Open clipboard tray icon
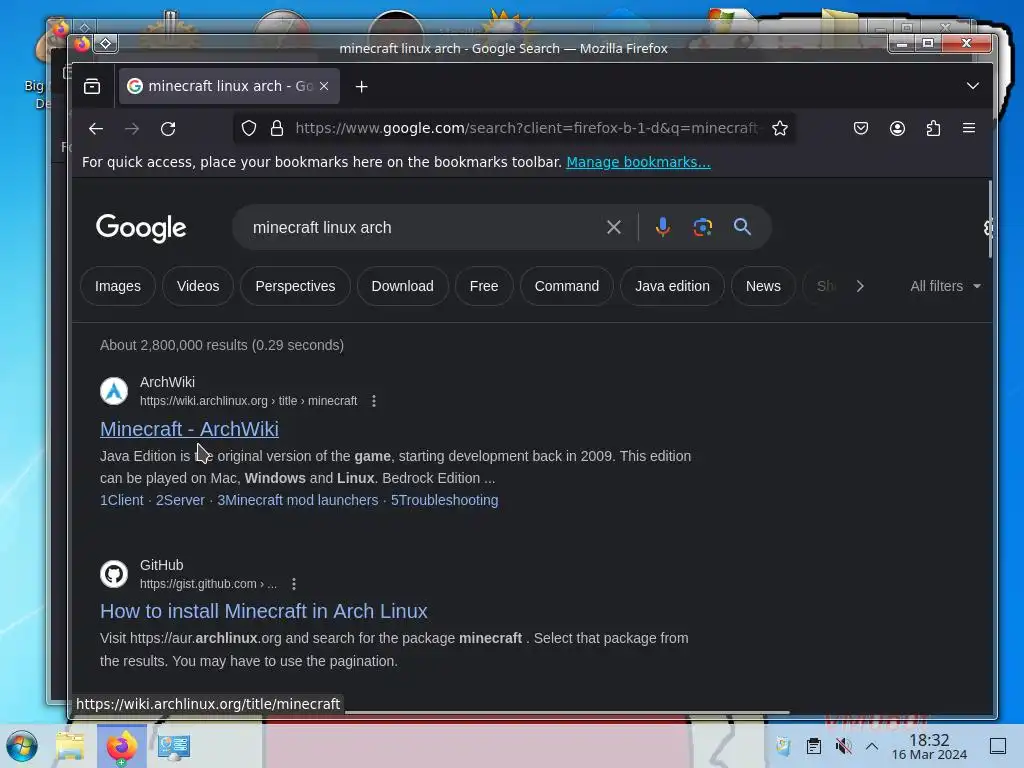Screen dimensions: 1024x768 point(813,746)
